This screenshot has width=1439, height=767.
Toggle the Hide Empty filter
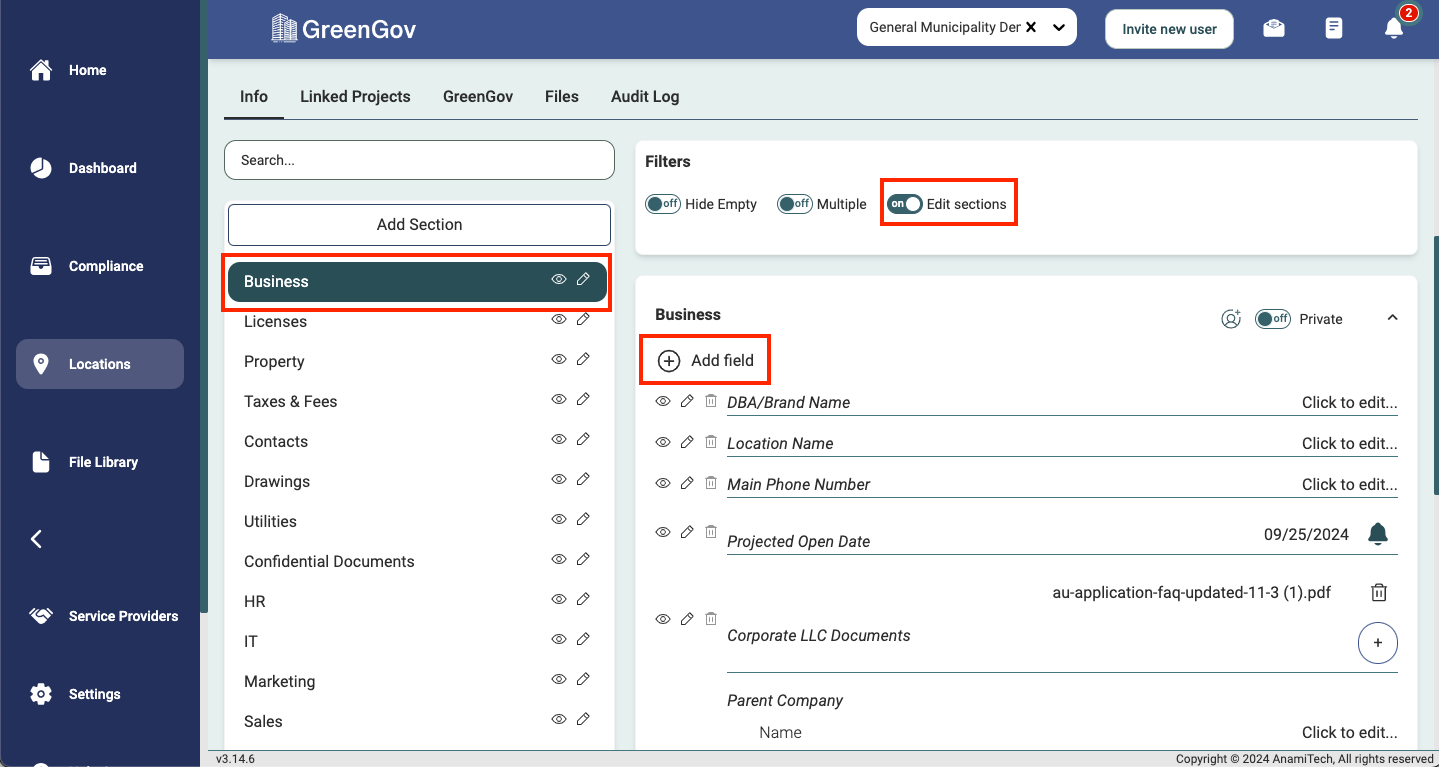coord(663,204)
